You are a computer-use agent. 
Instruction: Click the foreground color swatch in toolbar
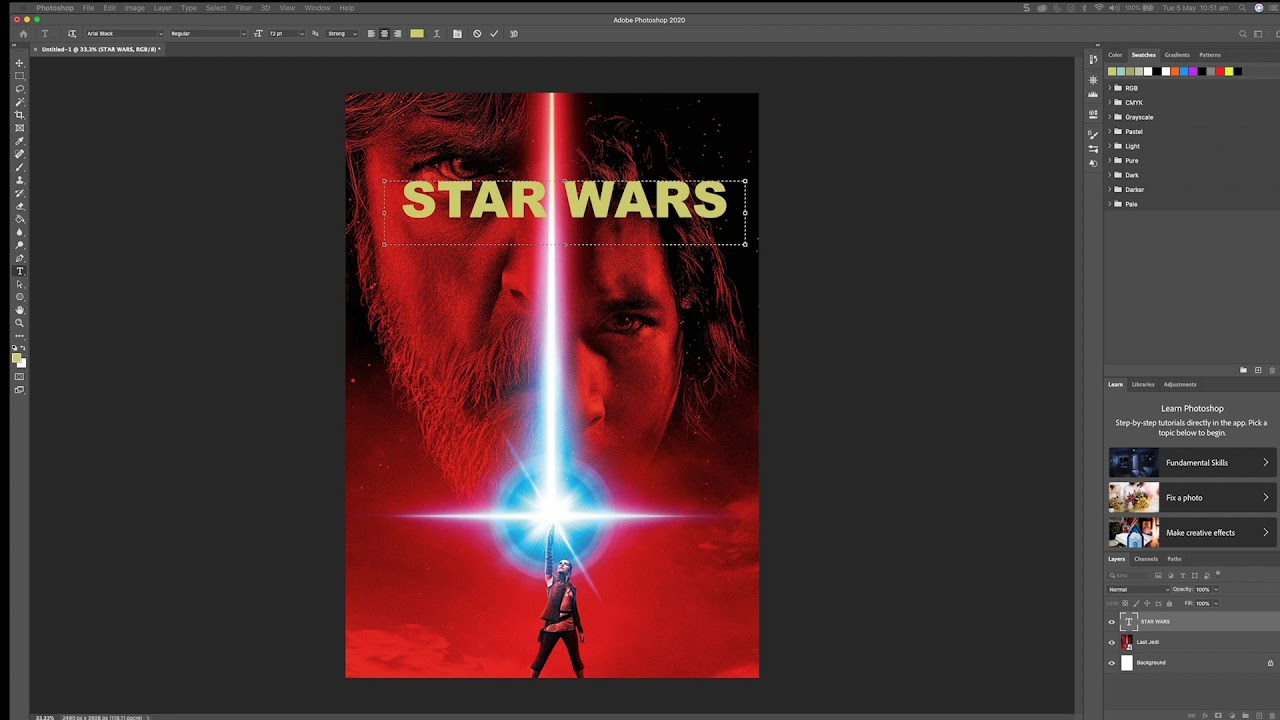[16, 358]
